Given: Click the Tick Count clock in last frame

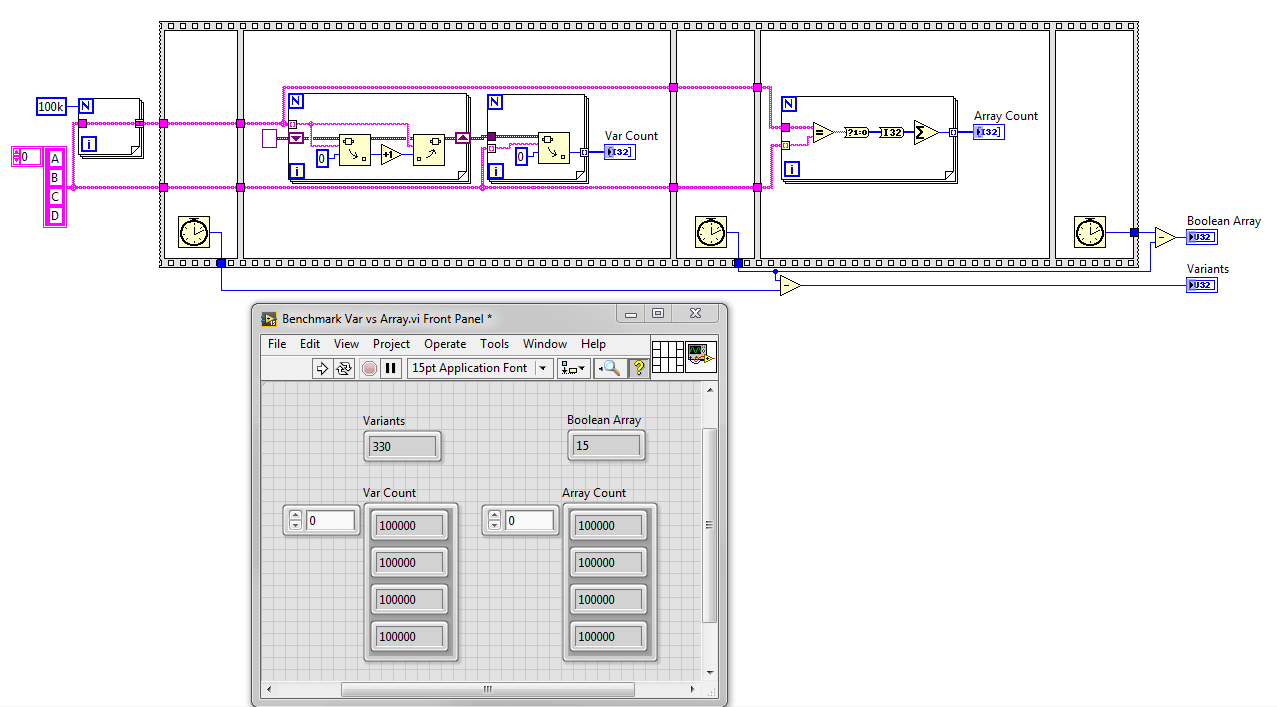Looking at the screenshot, I should coord(1089,232).
